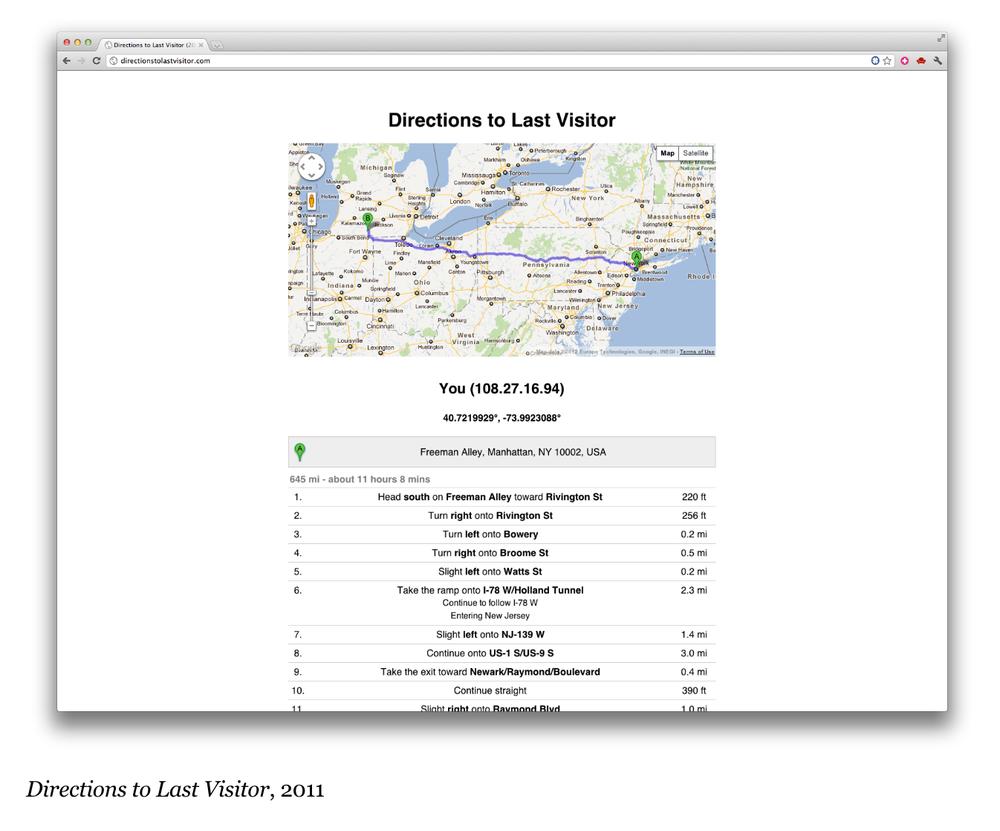Viewport: 1000px width, 831px height.
Task: Close the Directions to Last Visitor tab
Action: coord(200,45)
